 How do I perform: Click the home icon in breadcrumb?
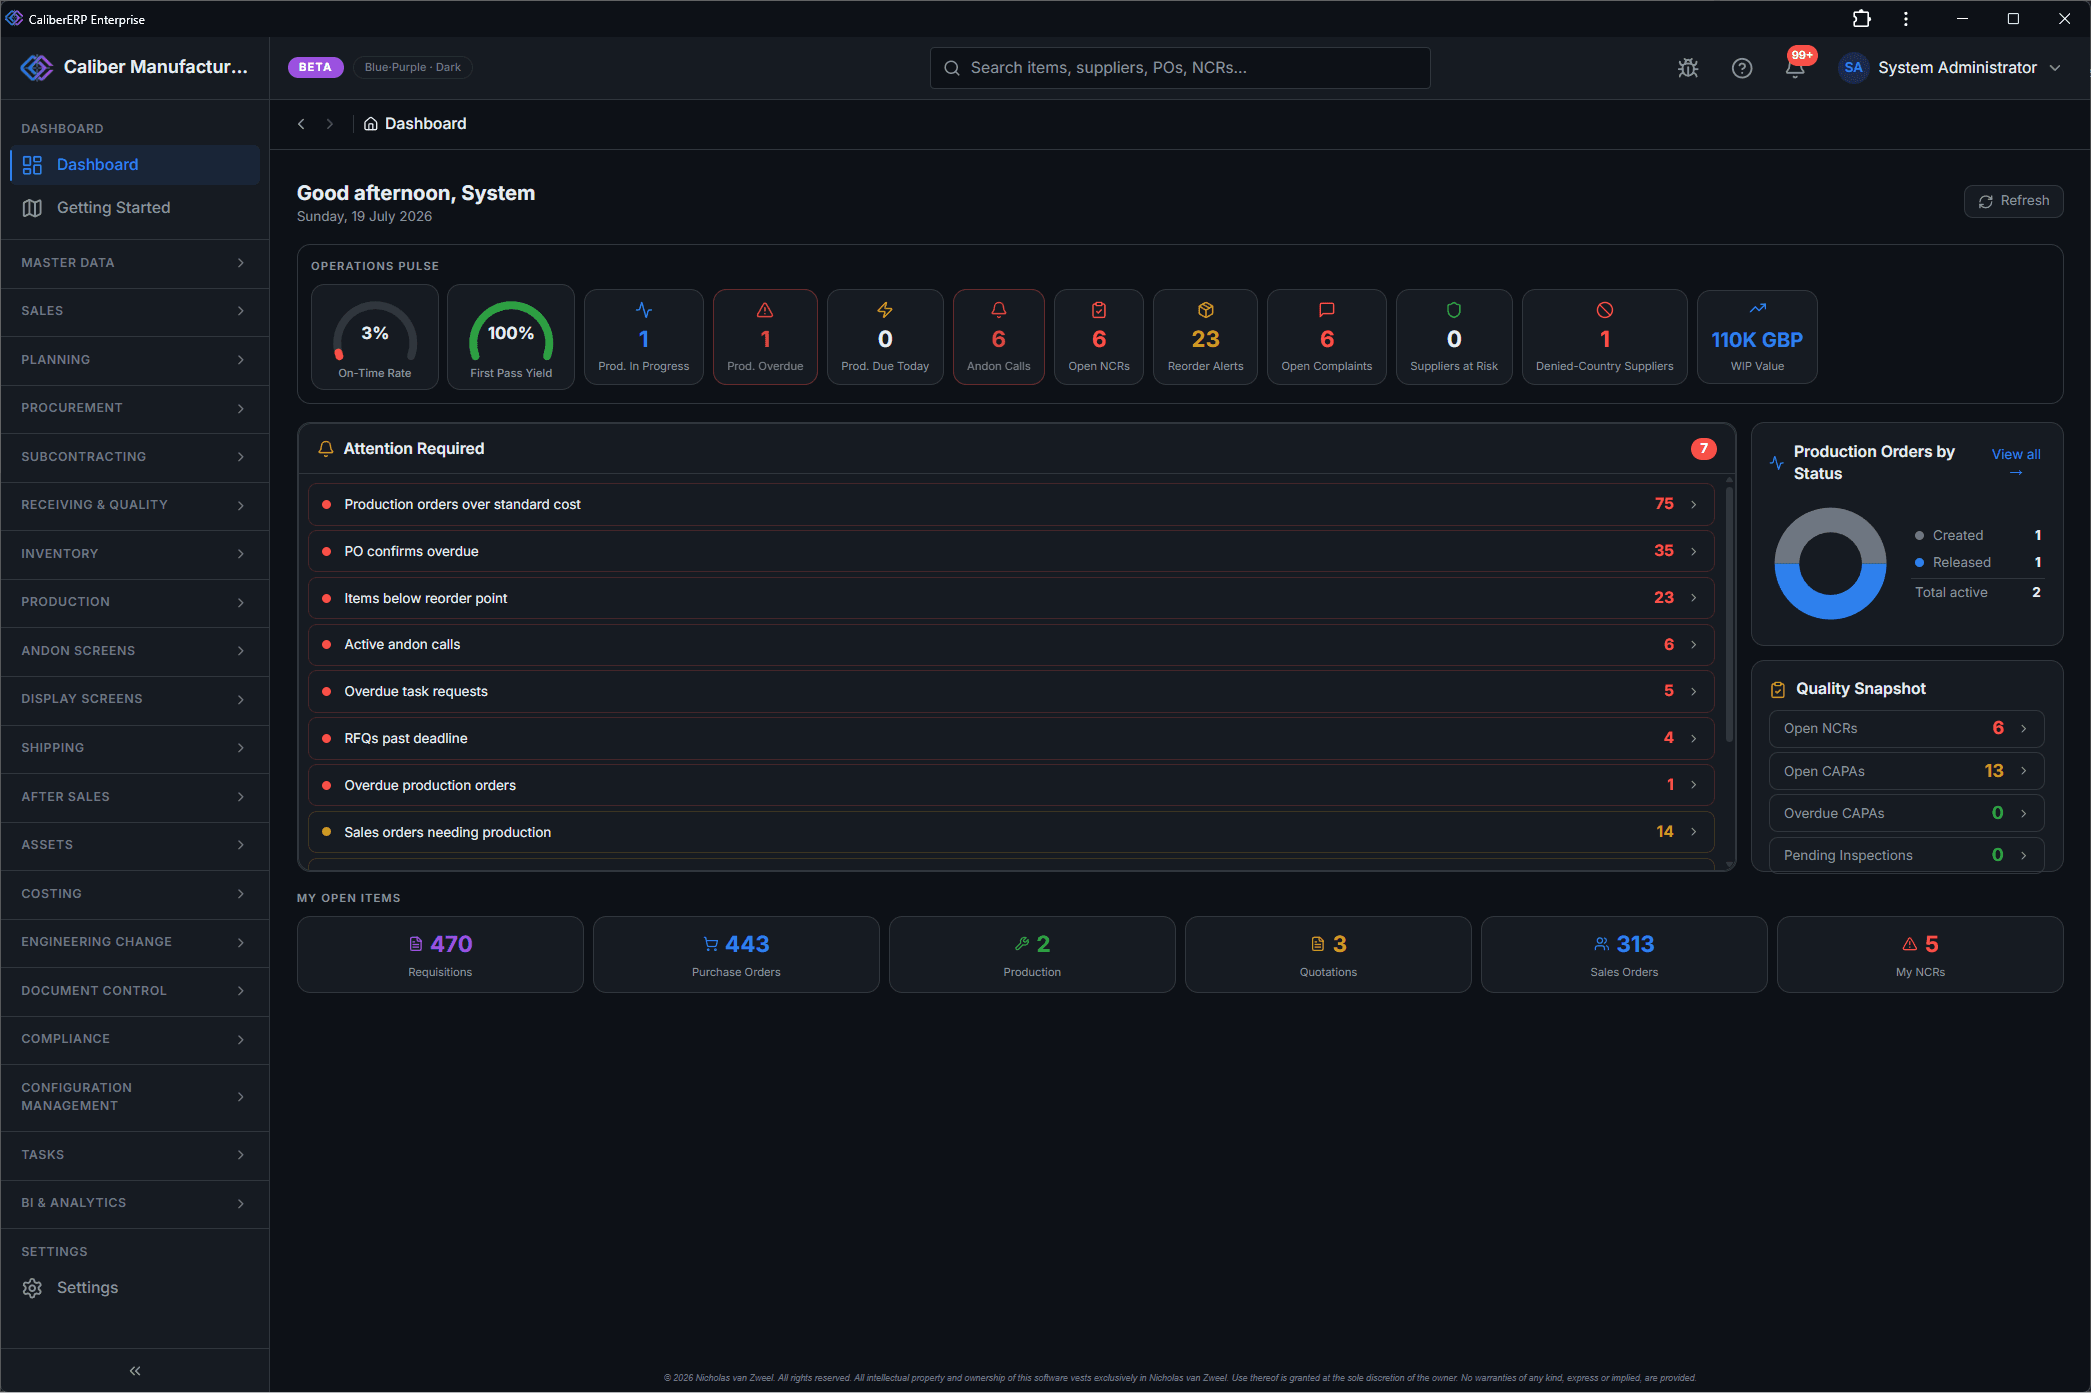(370, 124)
